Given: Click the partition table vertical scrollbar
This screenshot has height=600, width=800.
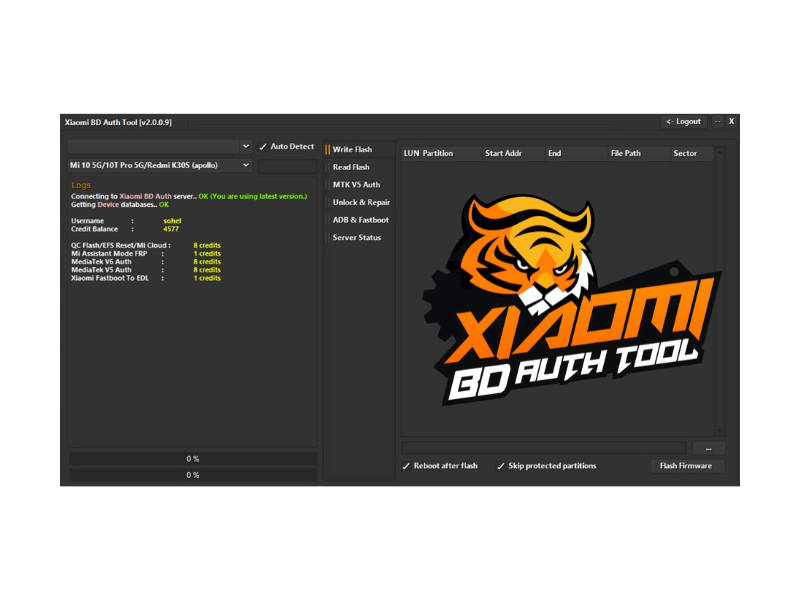Looking at the screenshot, I should [719, 291].
